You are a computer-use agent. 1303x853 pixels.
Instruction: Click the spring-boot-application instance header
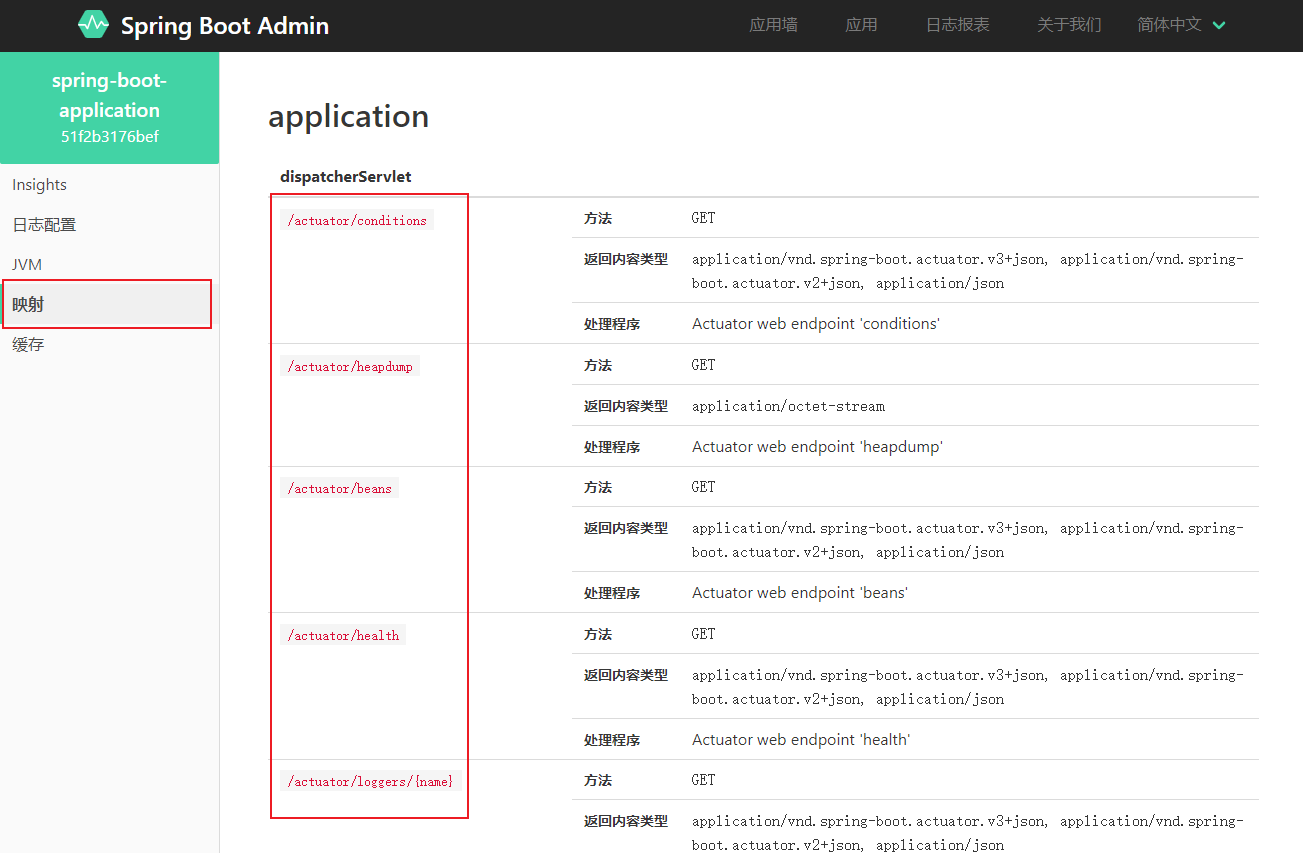coord(110,108)
